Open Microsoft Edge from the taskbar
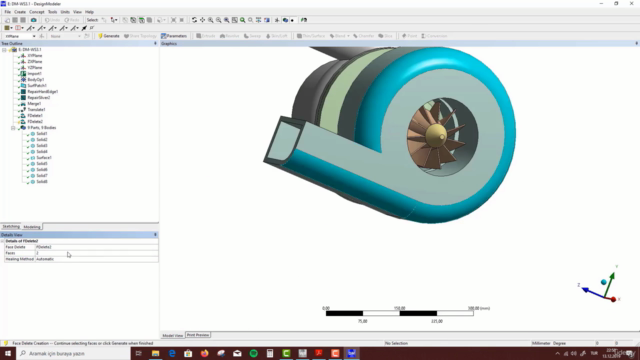640x360 pixels. click(172, 353)
